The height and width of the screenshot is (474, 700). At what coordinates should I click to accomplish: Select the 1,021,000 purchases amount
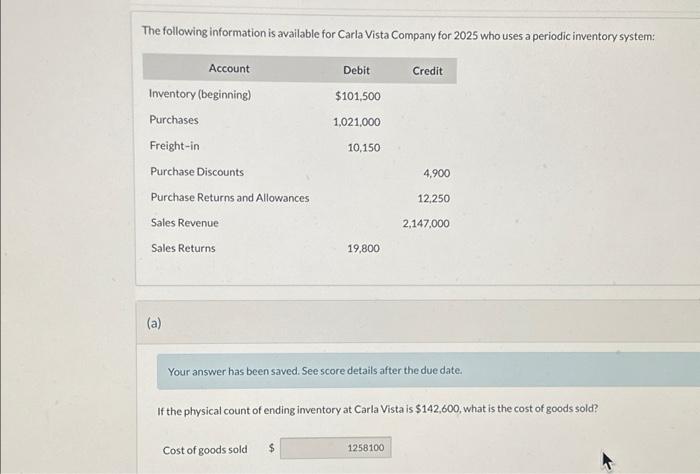click(x=357, y=122)
